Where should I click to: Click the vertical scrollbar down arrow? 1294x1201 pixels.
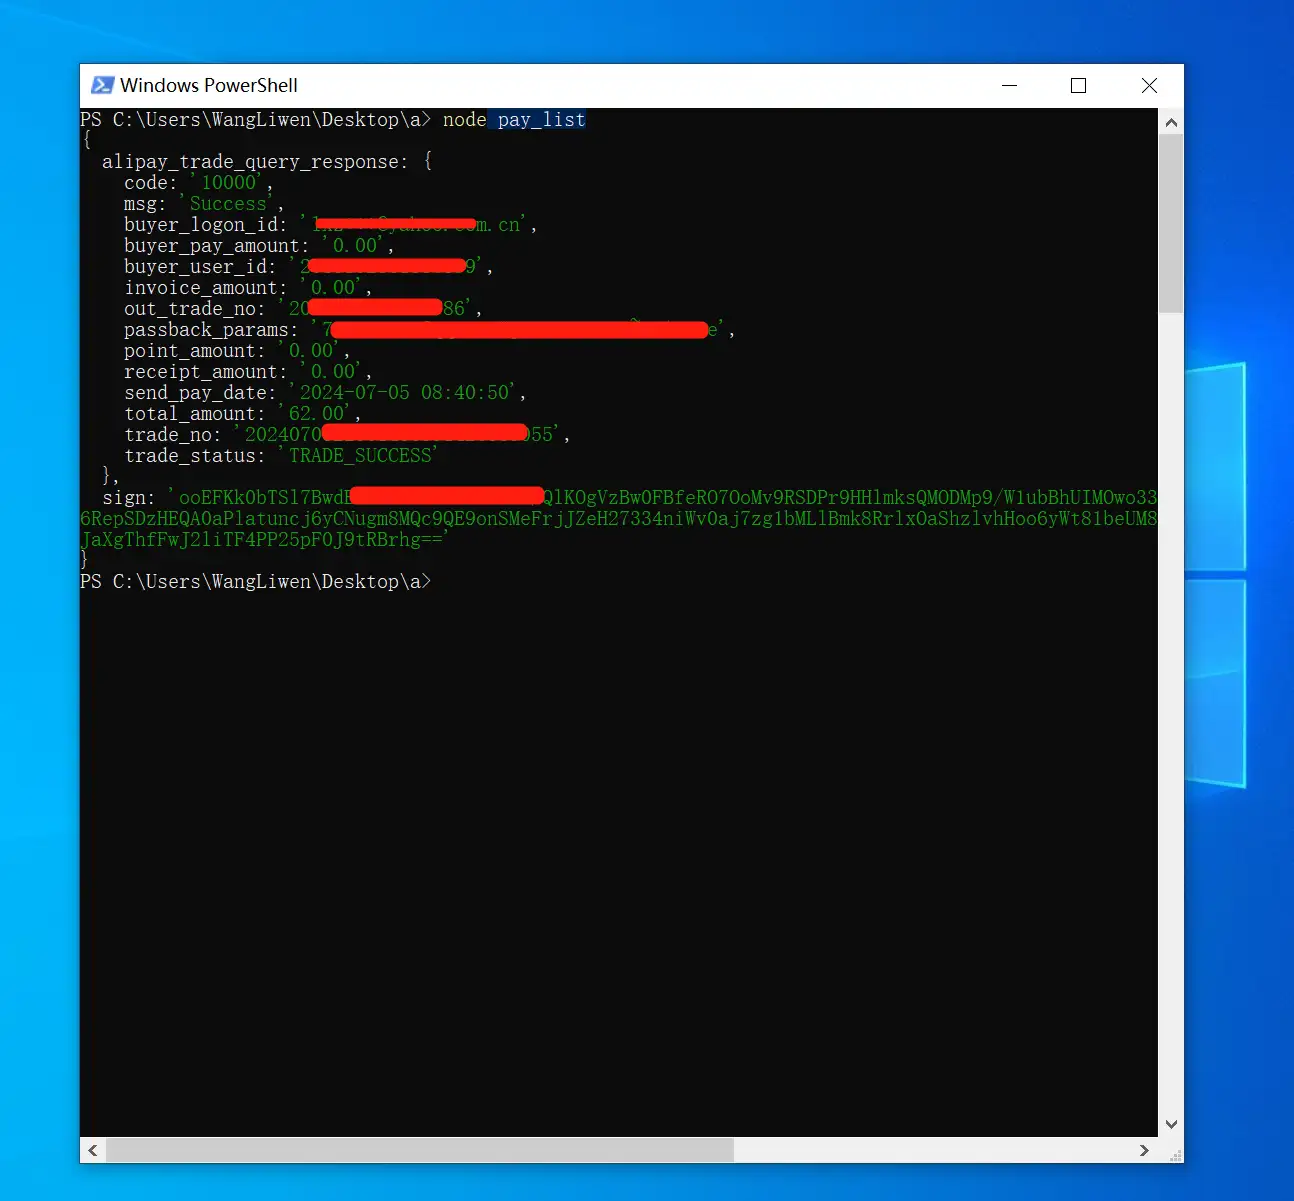[x=1171, y=1124]
